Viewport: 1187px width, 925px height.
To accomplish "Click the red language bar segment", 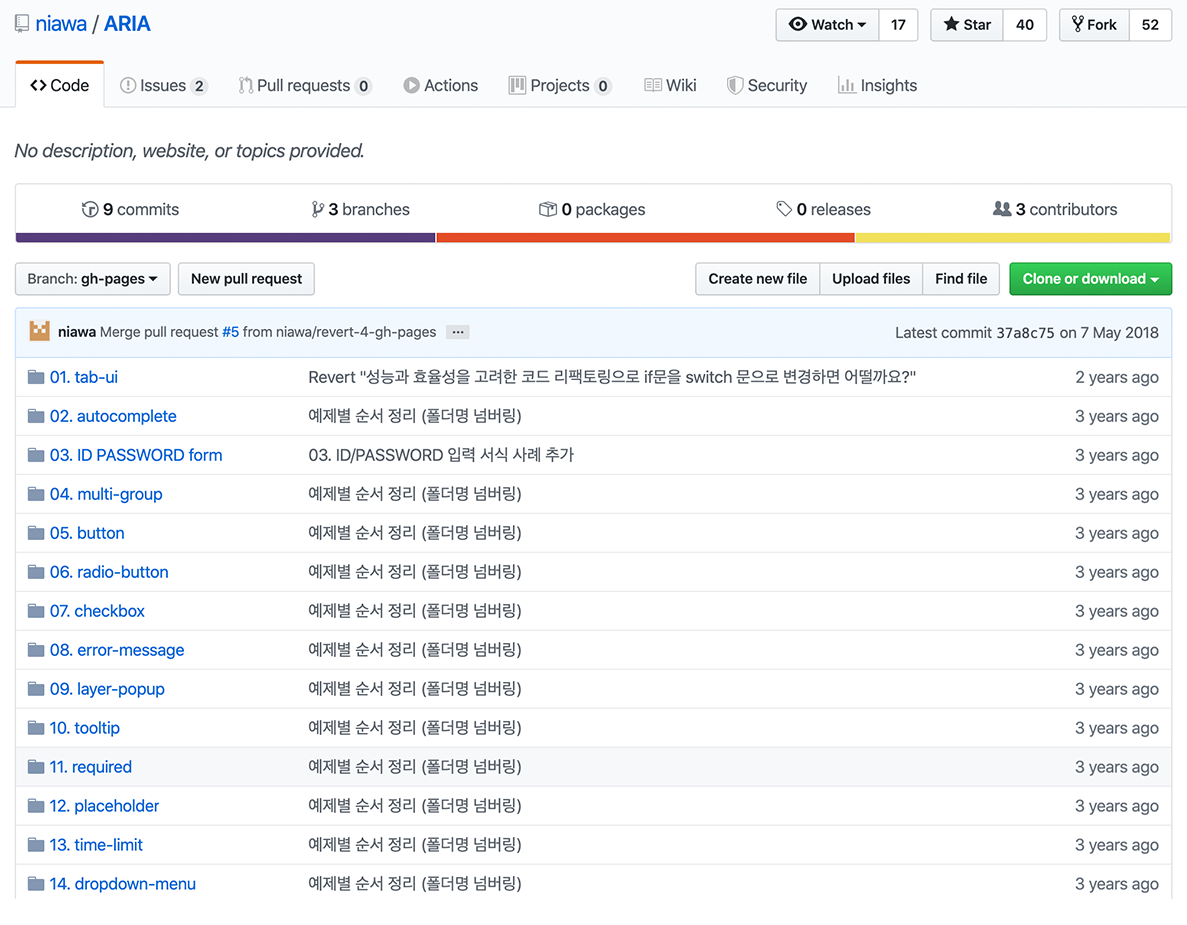I will pos(646,238).
